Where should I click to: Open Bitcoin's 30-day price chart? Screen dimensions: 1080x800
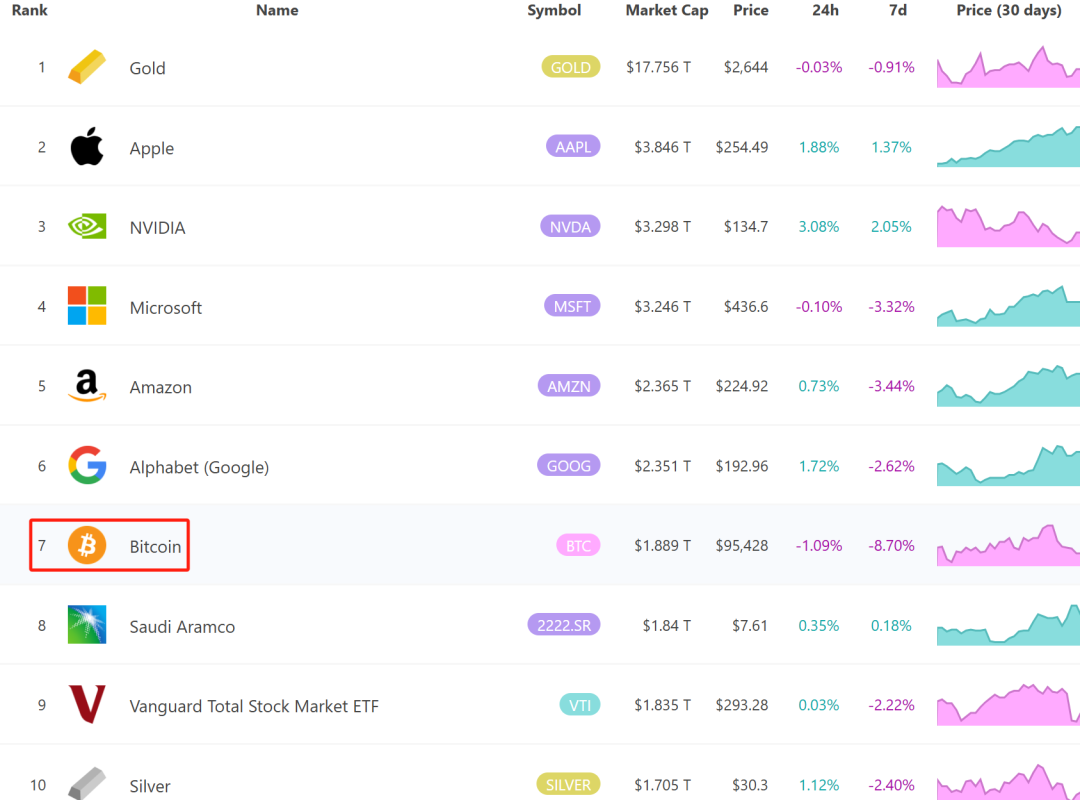pos(1008,546)
